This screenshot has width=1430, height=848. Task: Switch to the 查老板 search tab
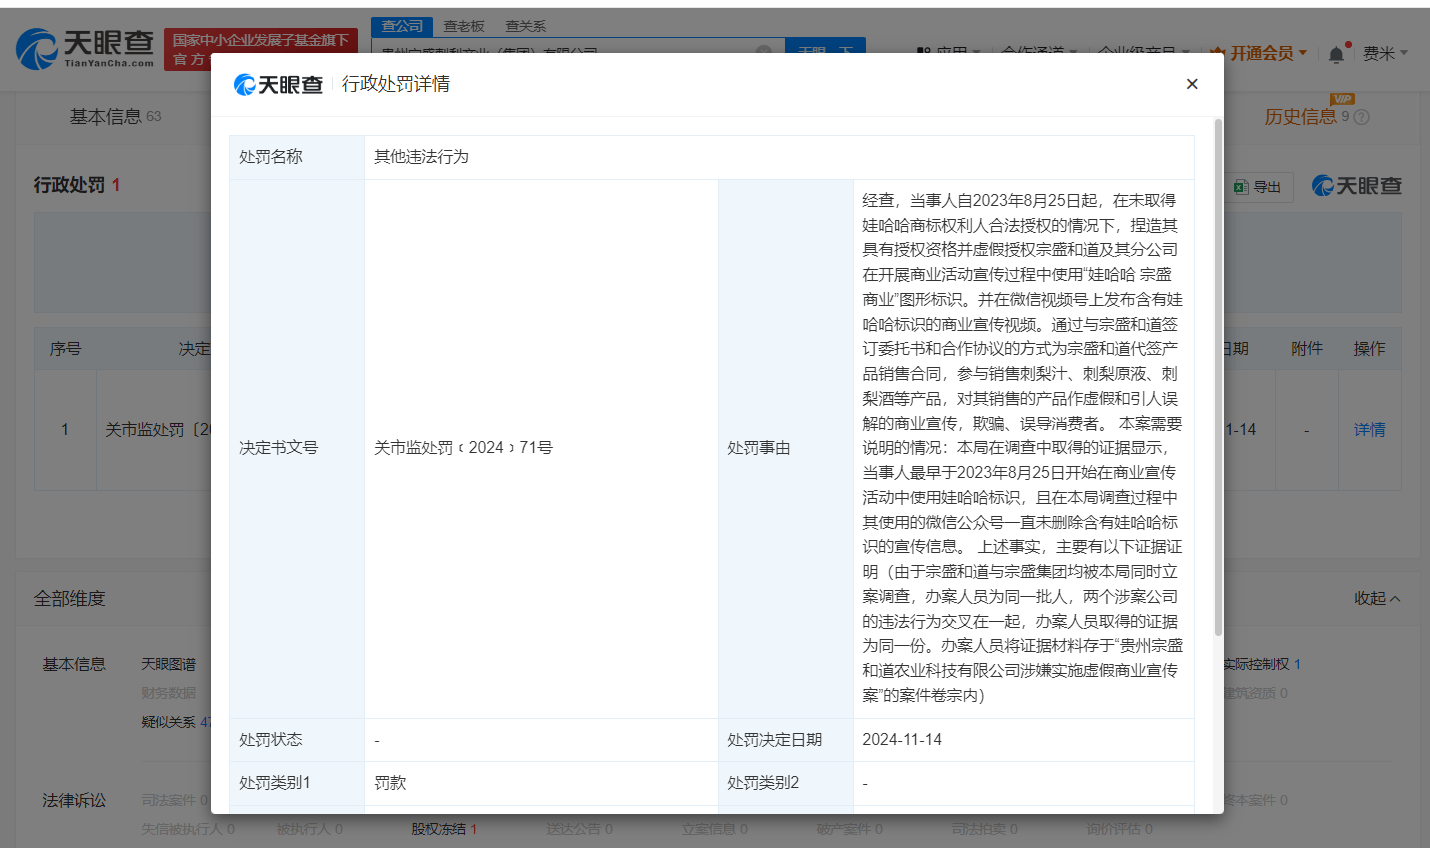coord(464,26)
